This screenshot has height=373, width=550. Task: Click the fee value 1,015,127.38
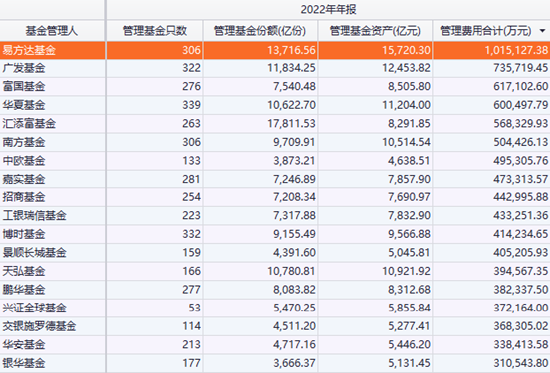point(516,50)
